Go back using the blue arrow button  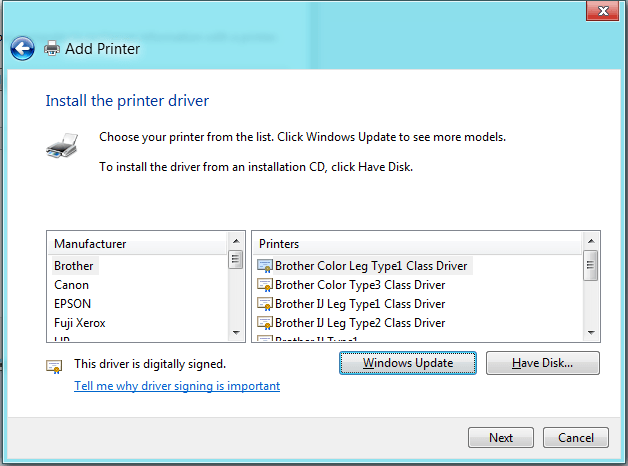22,48
